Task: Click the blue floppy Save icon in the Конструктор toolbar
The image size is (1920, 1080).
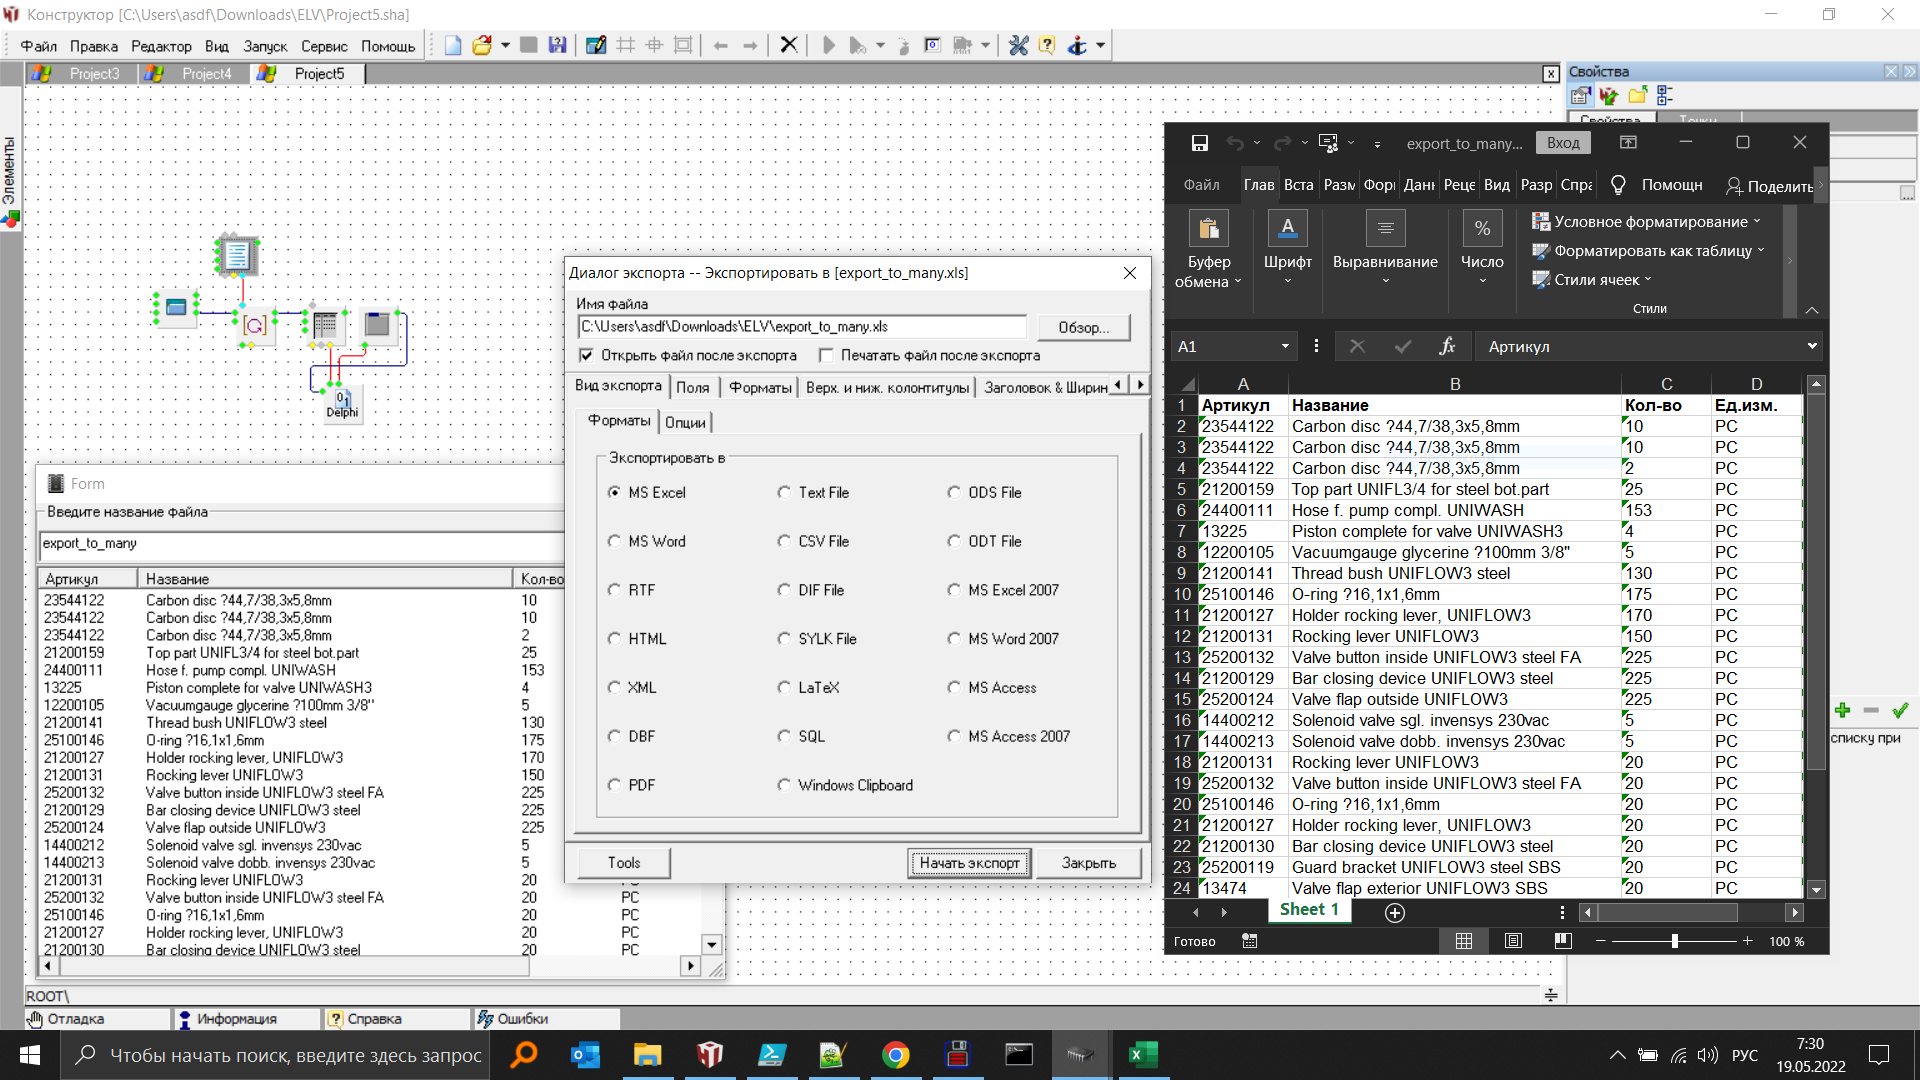Action: pos(557,45)
